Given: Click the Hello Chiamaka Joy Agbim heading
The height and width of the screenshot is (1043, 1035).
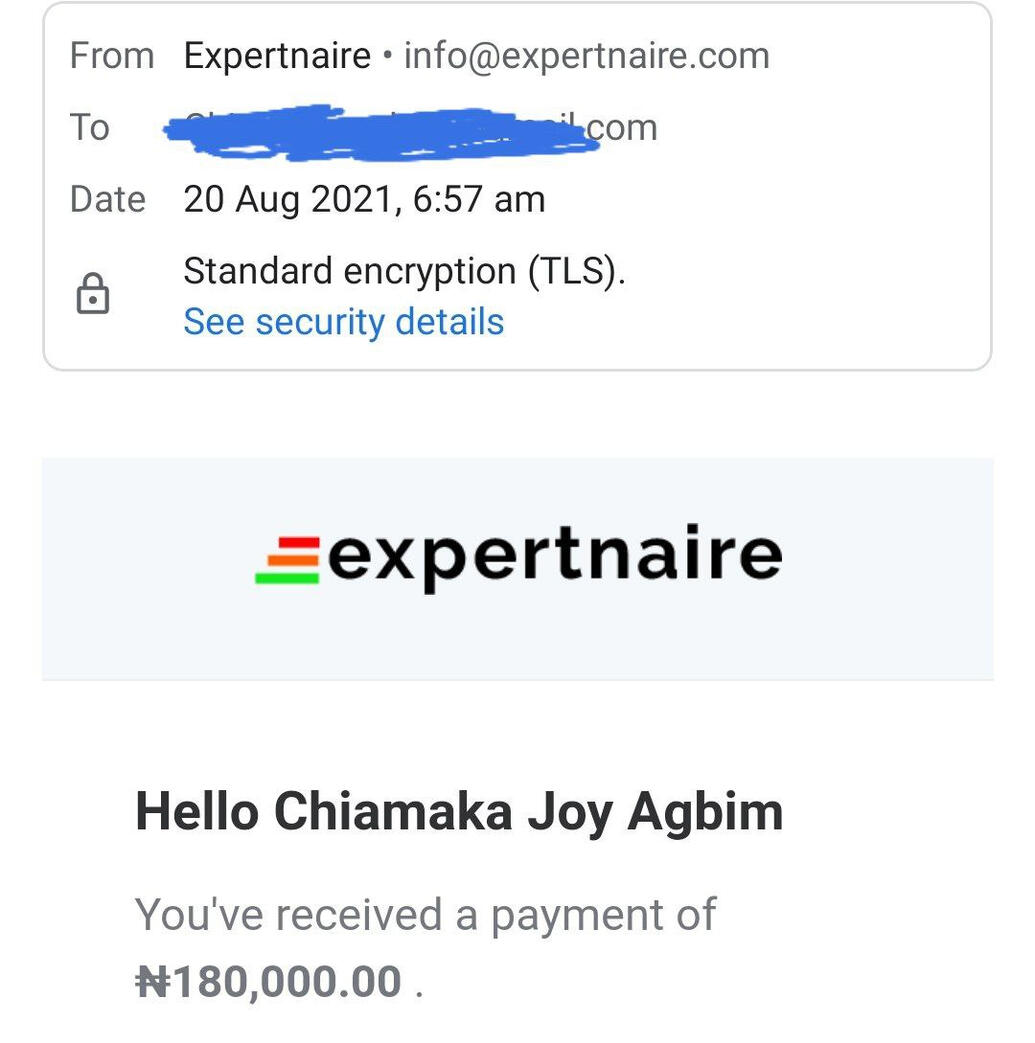Looking at the screenshot, I should coord(459,811).
